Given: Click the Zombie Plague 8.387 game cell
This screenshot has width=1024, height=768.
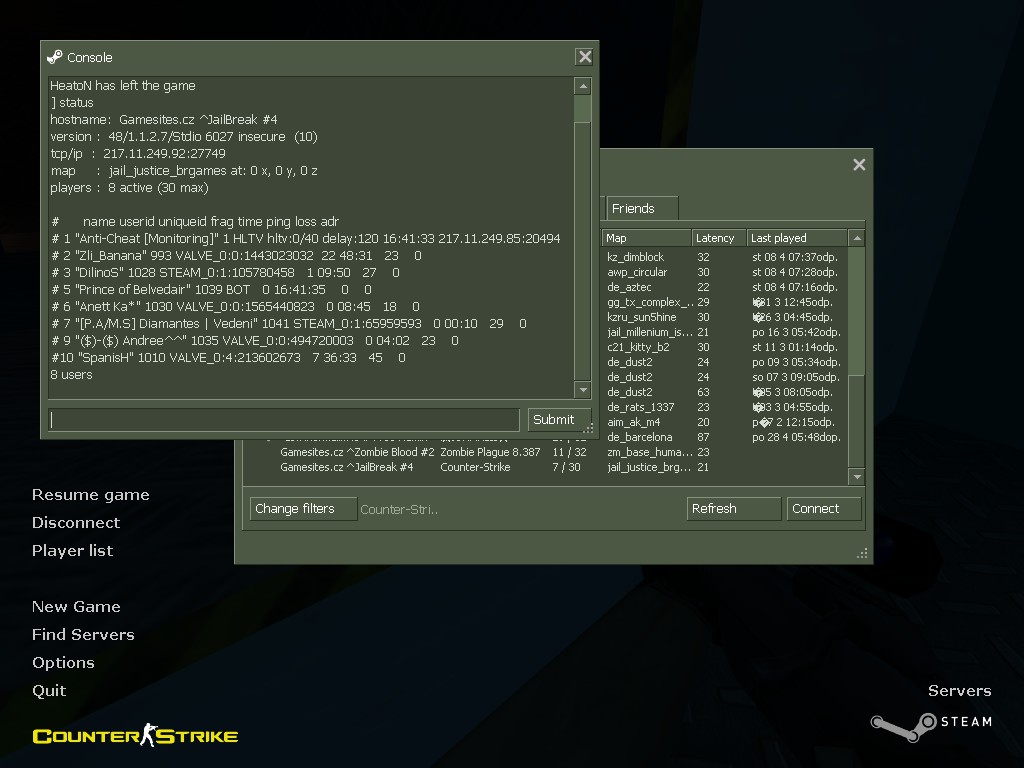Looking at the screenshot, I should point(490,452).
